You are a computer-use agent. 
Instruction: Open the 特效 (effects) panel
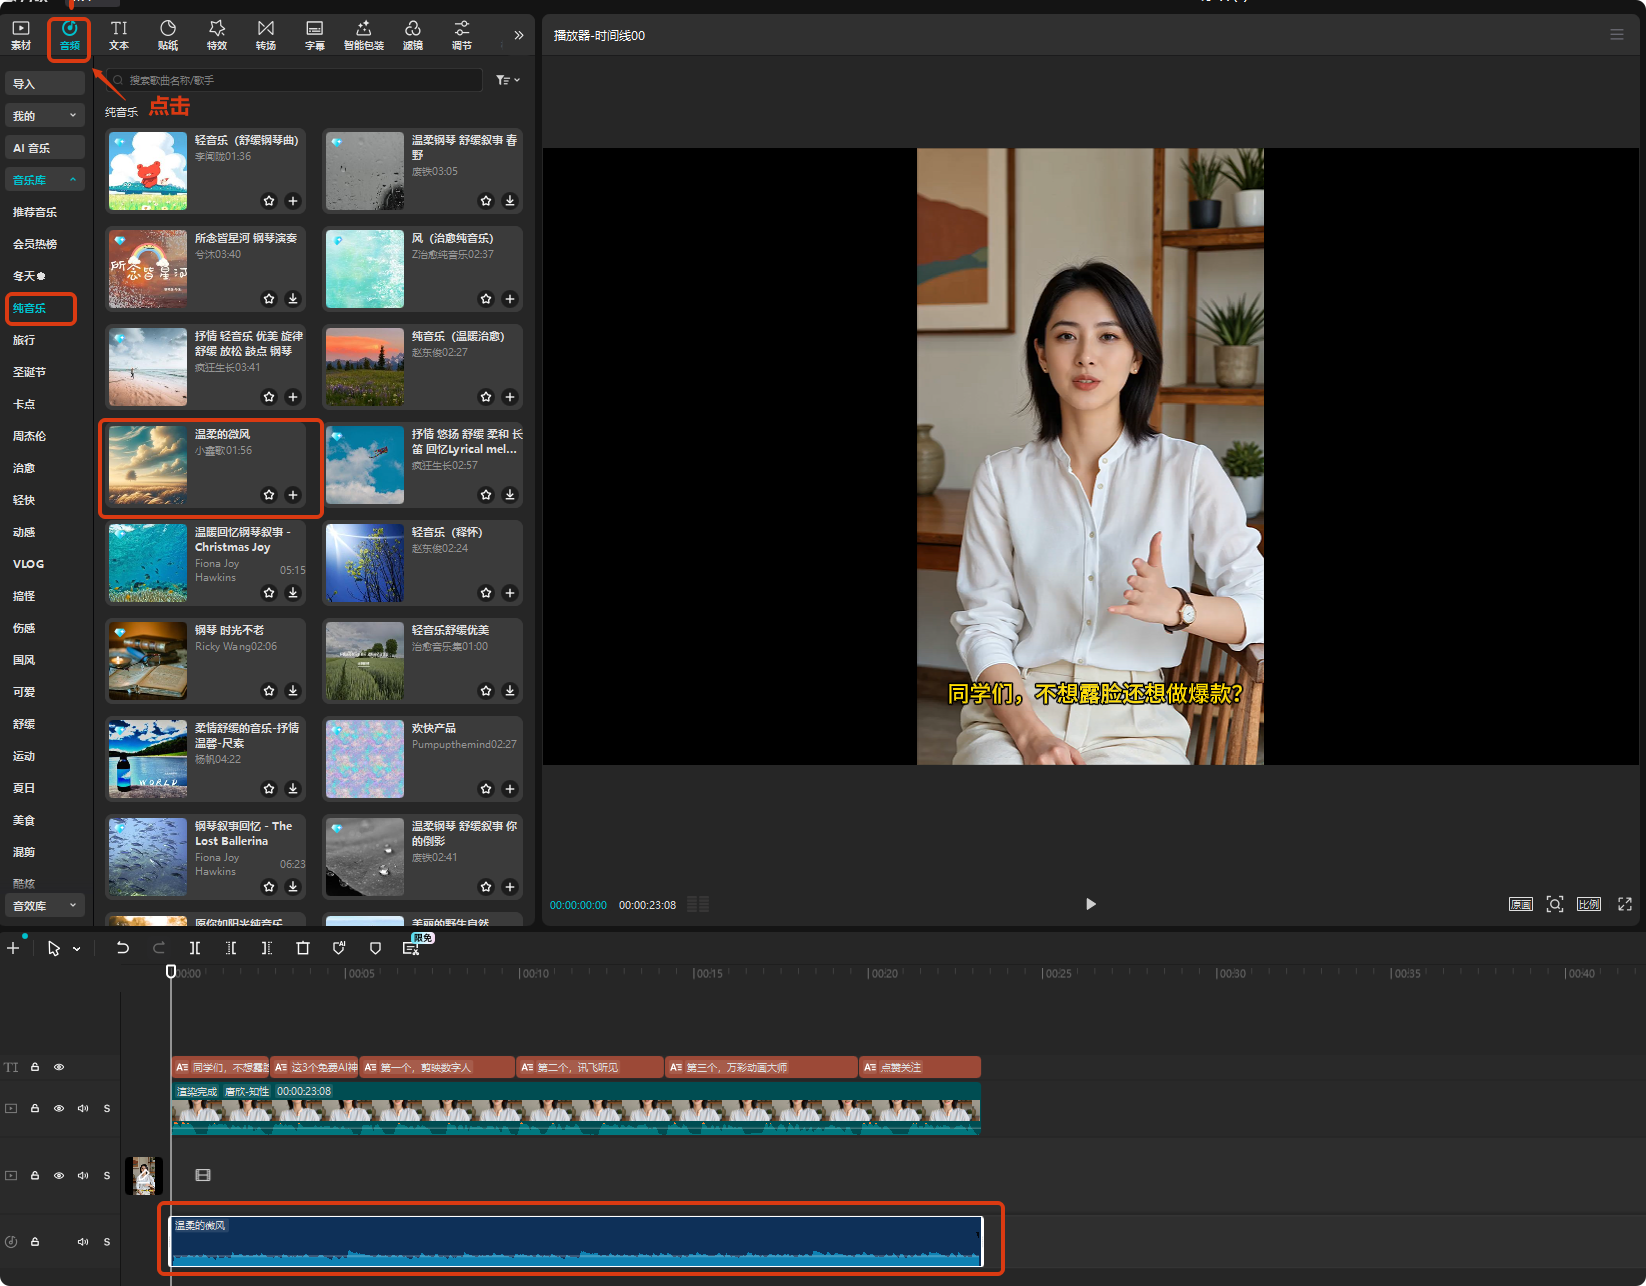217,34
